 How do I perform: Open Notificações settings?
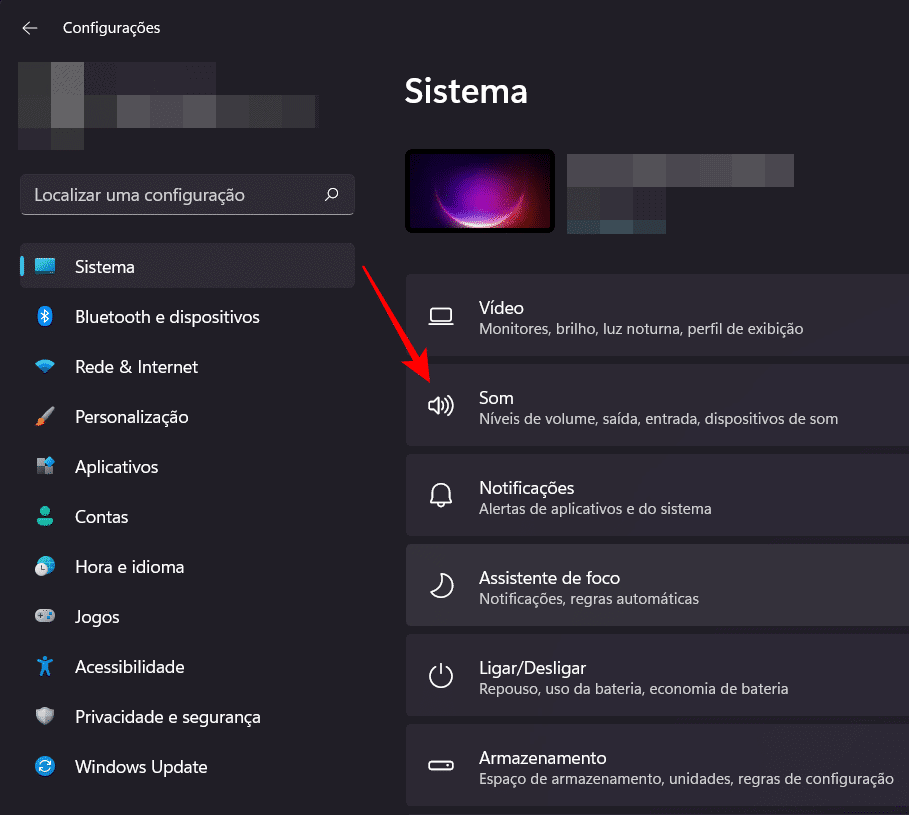657,495
